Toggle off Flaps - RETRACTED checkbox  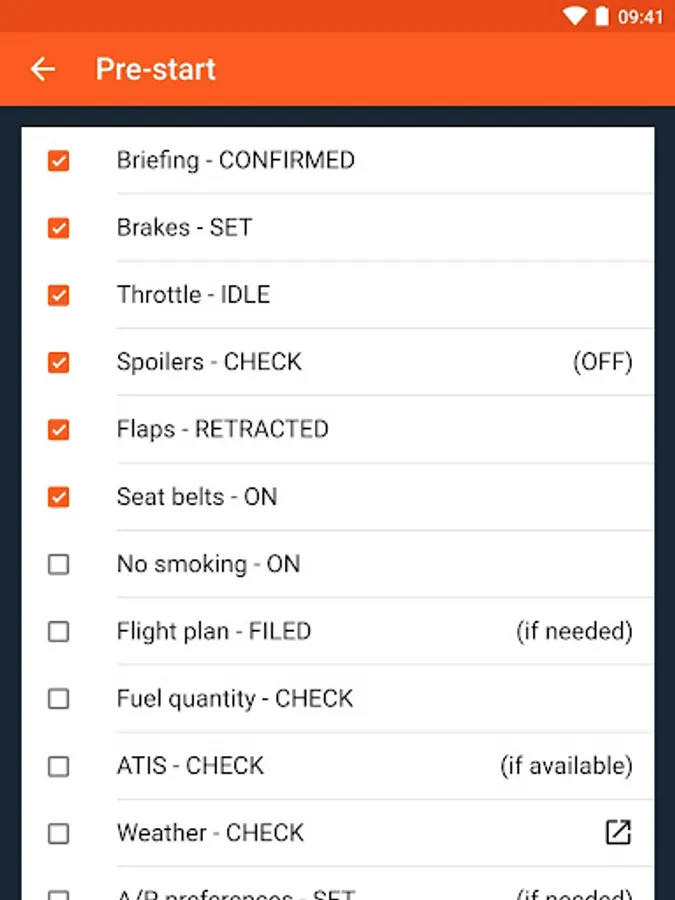tap(59, 430)
